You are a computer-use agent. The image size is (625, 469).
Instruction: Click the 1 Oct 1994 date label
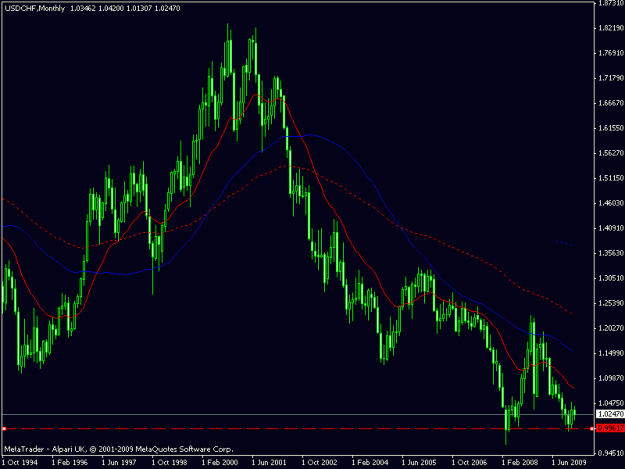pos(20,463)
